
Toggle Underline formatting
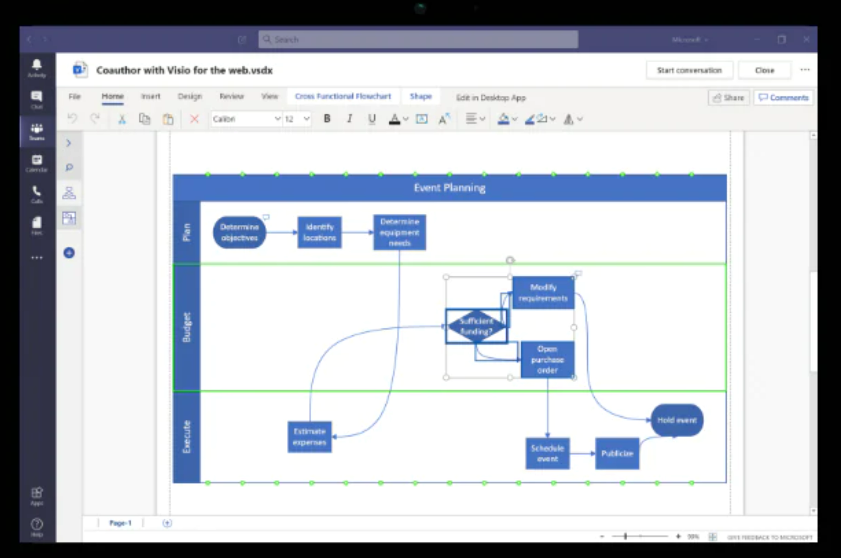click(x=372, y=119)
